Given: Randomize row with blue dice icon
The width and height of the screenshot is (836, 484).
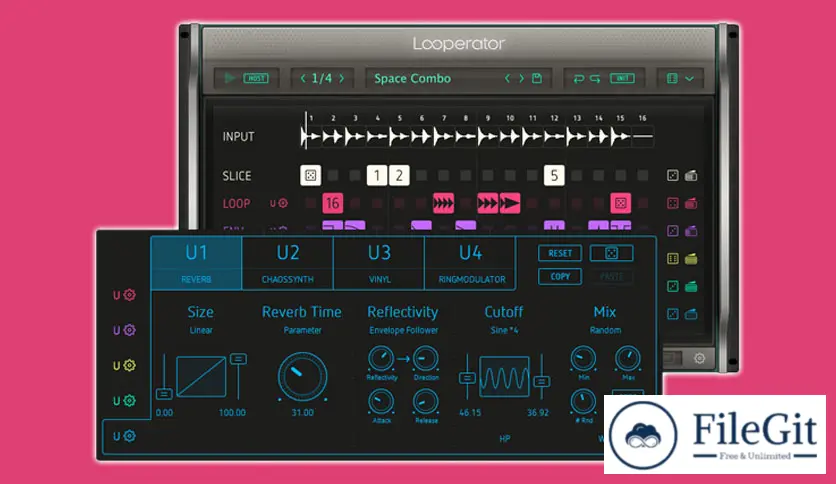Looking at the screenshot, I should pos(673,314).
